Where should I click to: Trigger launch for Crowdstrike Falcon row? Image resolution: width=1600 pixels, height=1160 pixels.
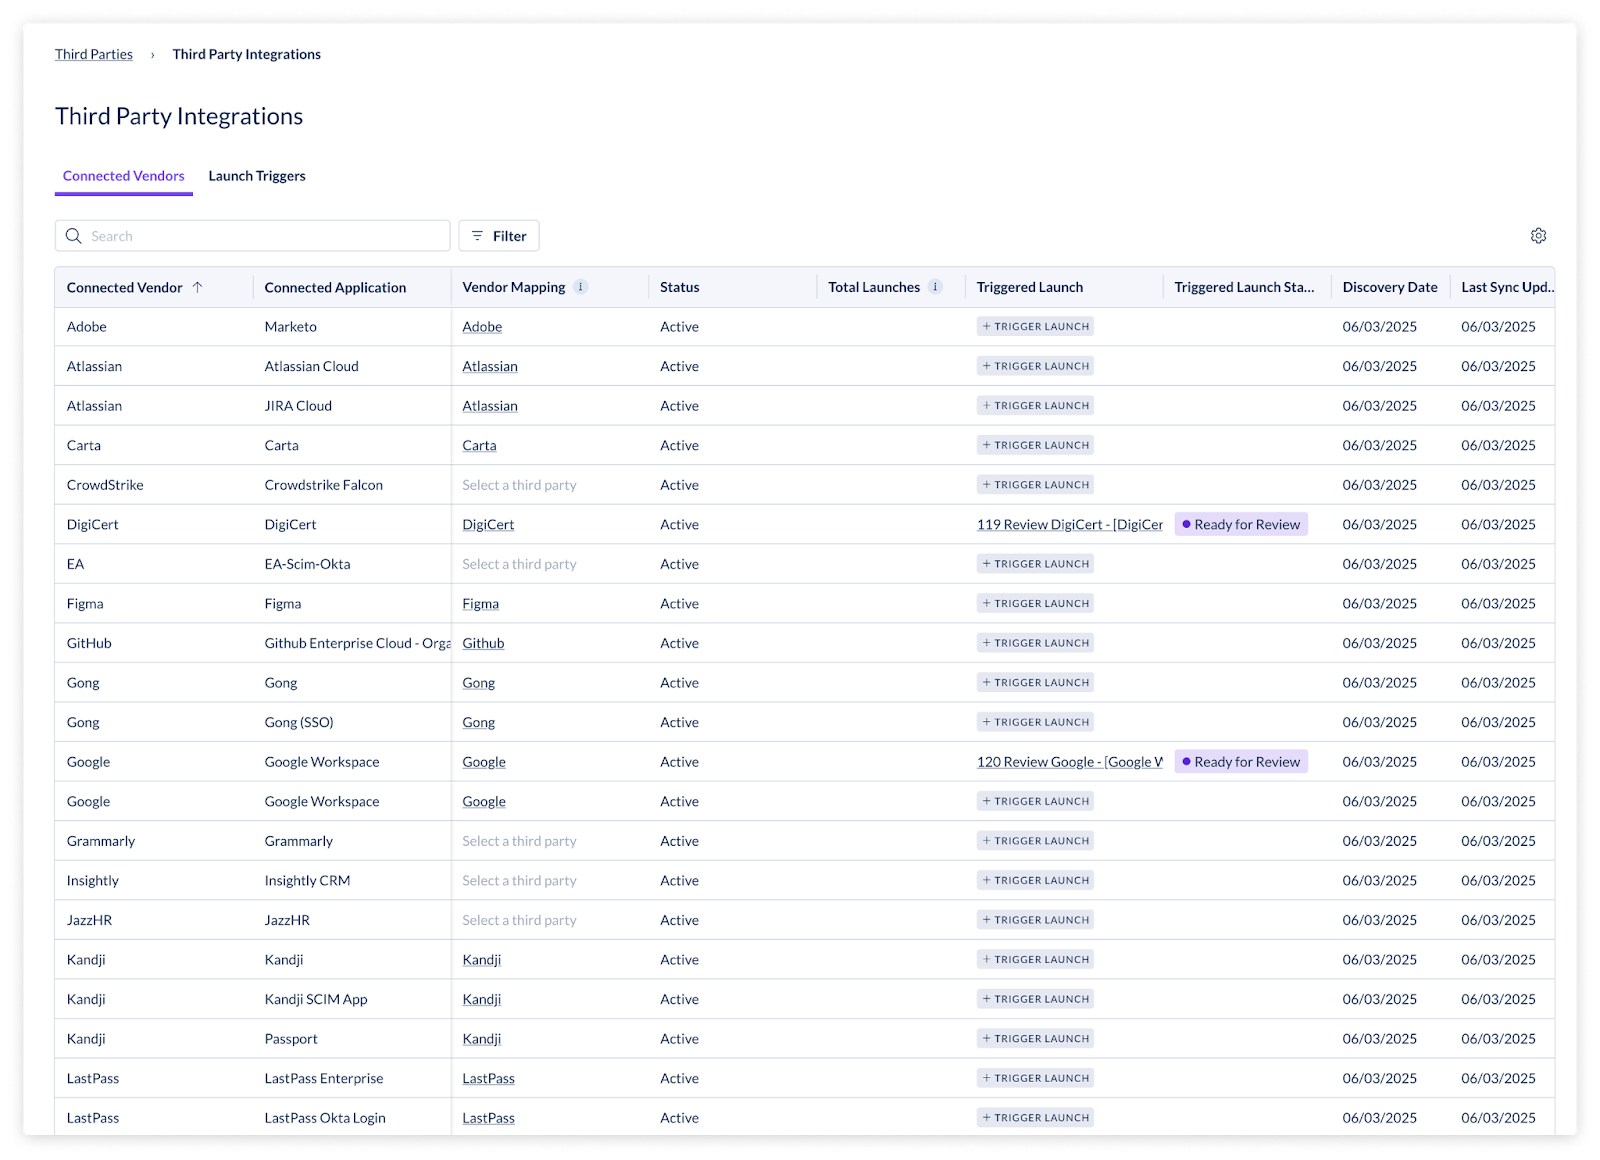[x=1035, y=484]
